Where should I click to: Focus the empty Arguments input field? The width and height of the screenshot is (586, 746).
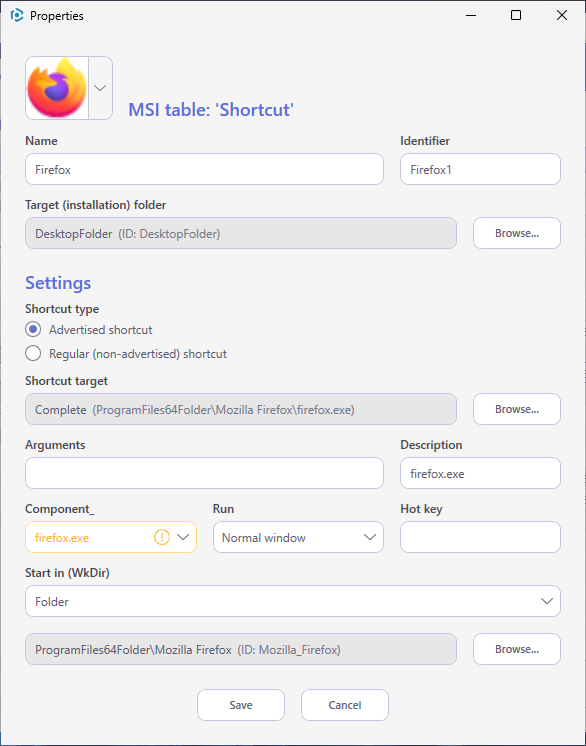tap(205, 473)
